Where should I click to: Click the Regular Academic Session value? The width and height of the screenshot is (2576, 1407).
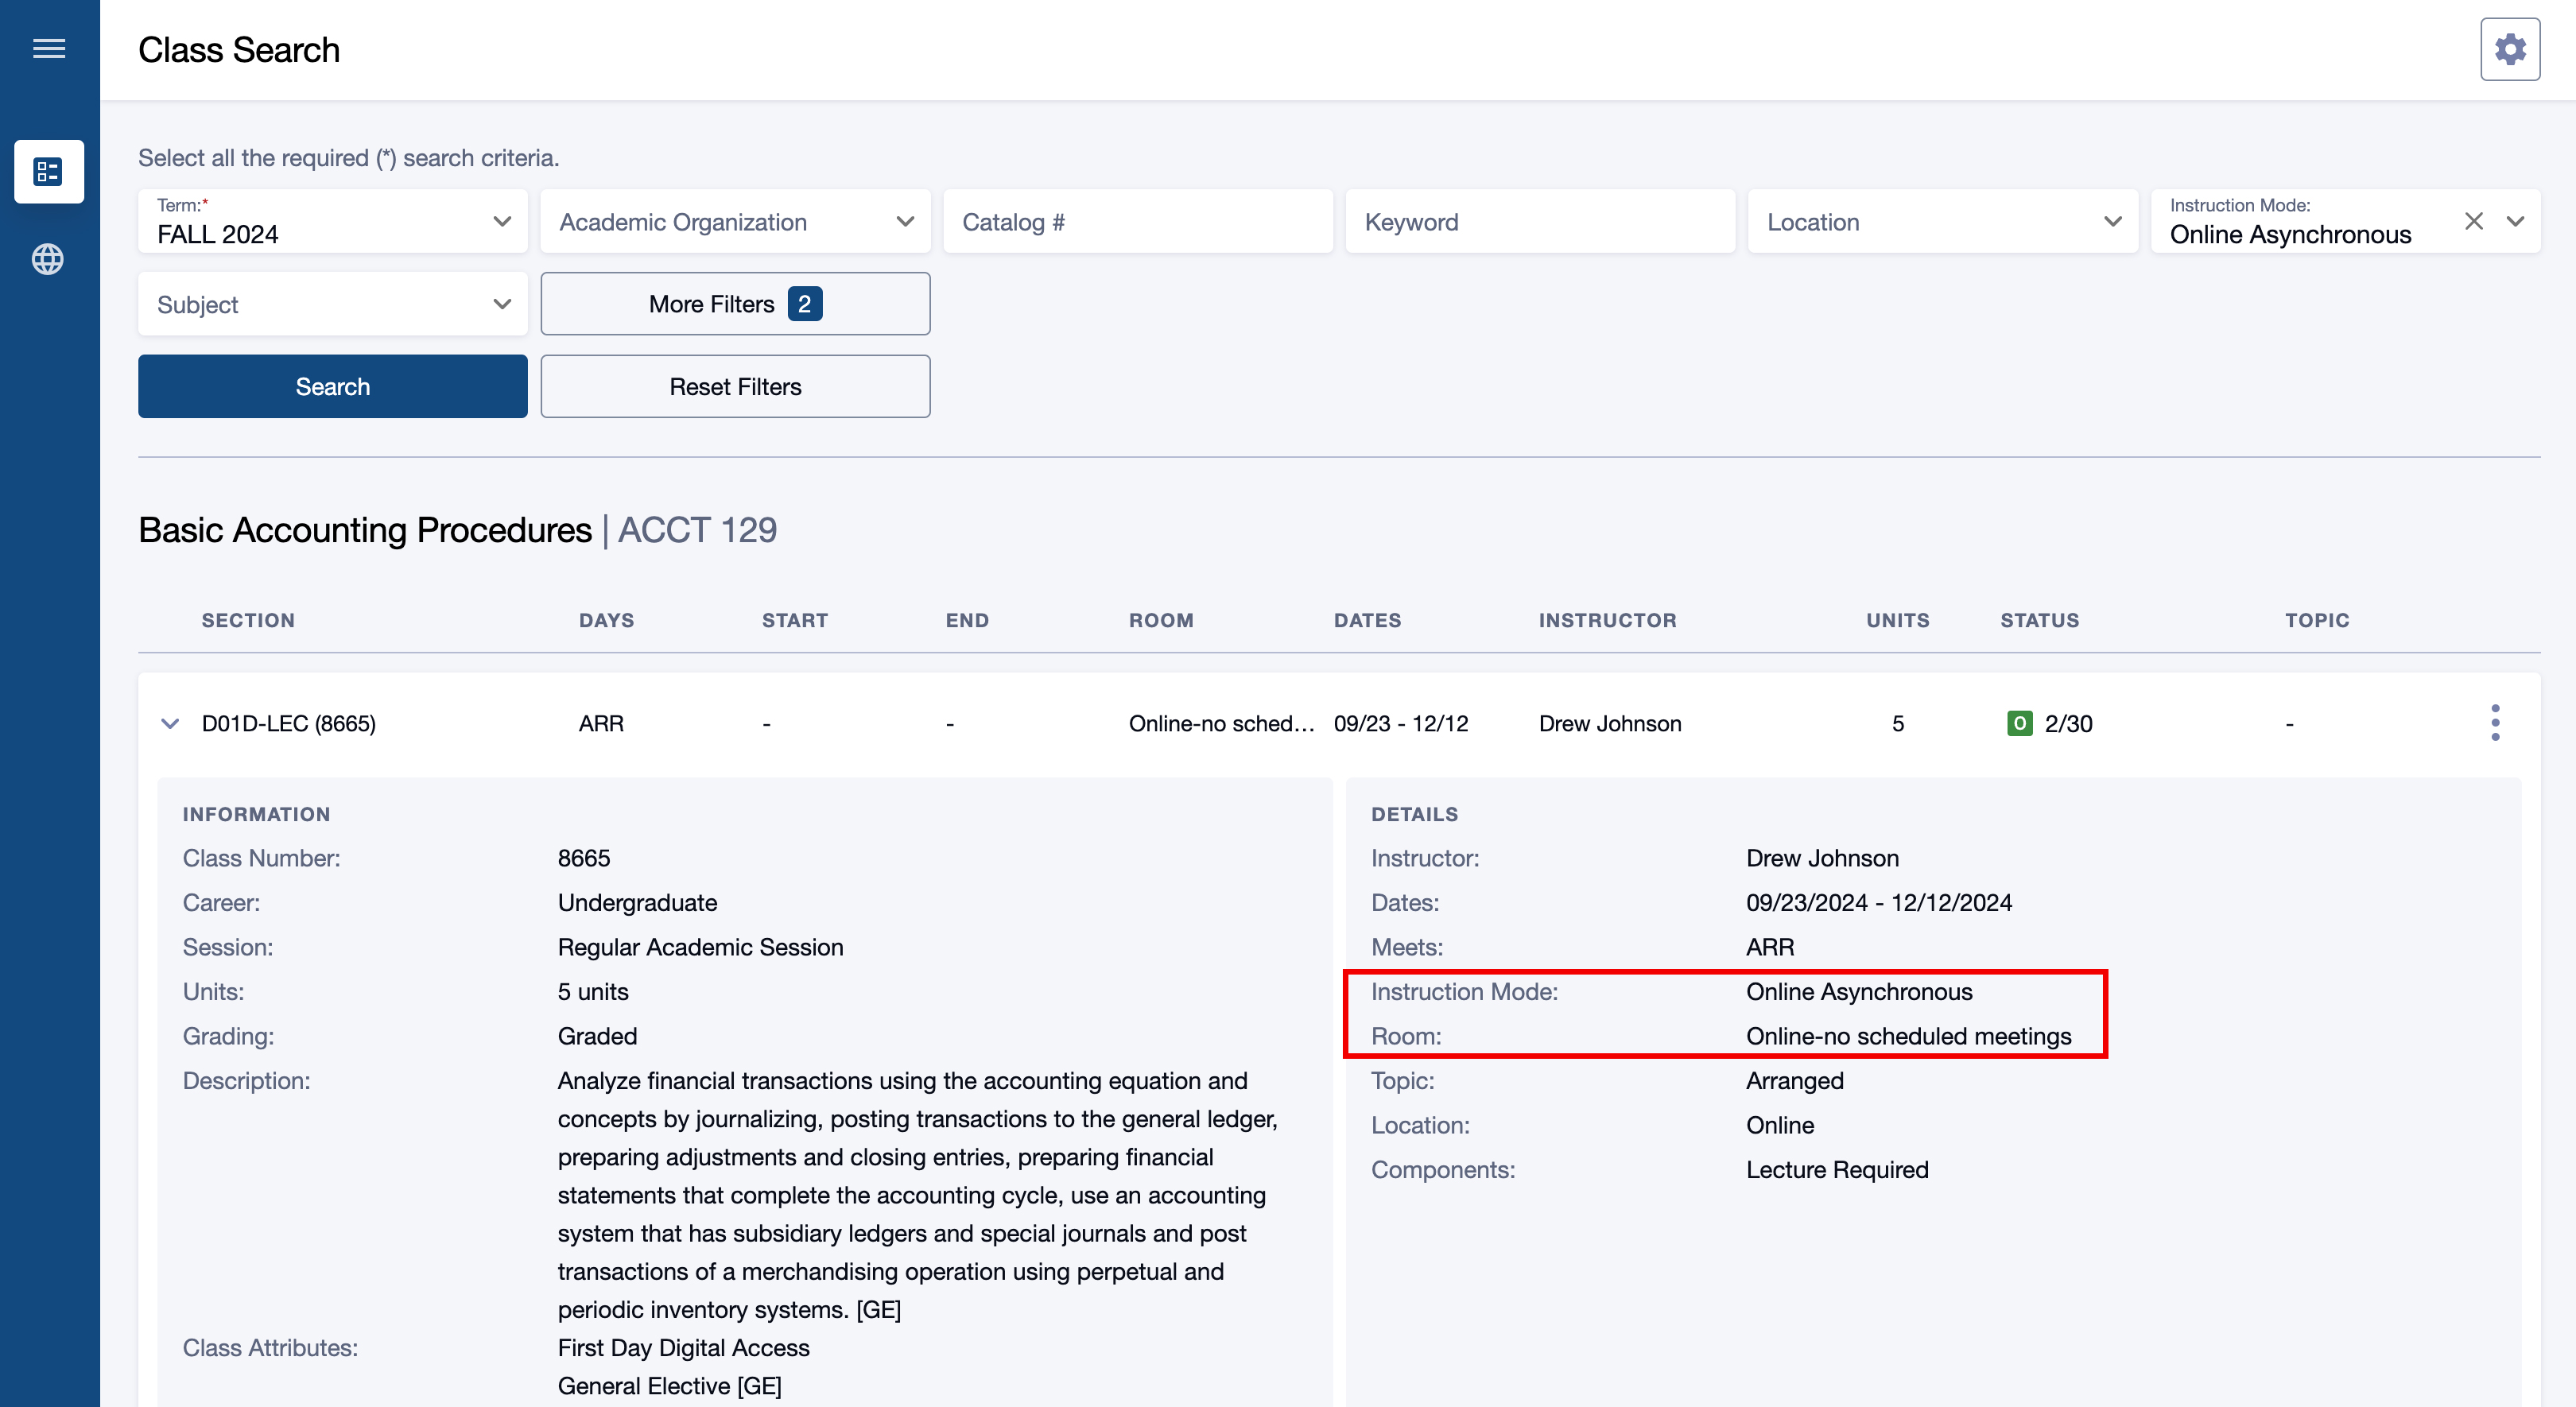700,947
